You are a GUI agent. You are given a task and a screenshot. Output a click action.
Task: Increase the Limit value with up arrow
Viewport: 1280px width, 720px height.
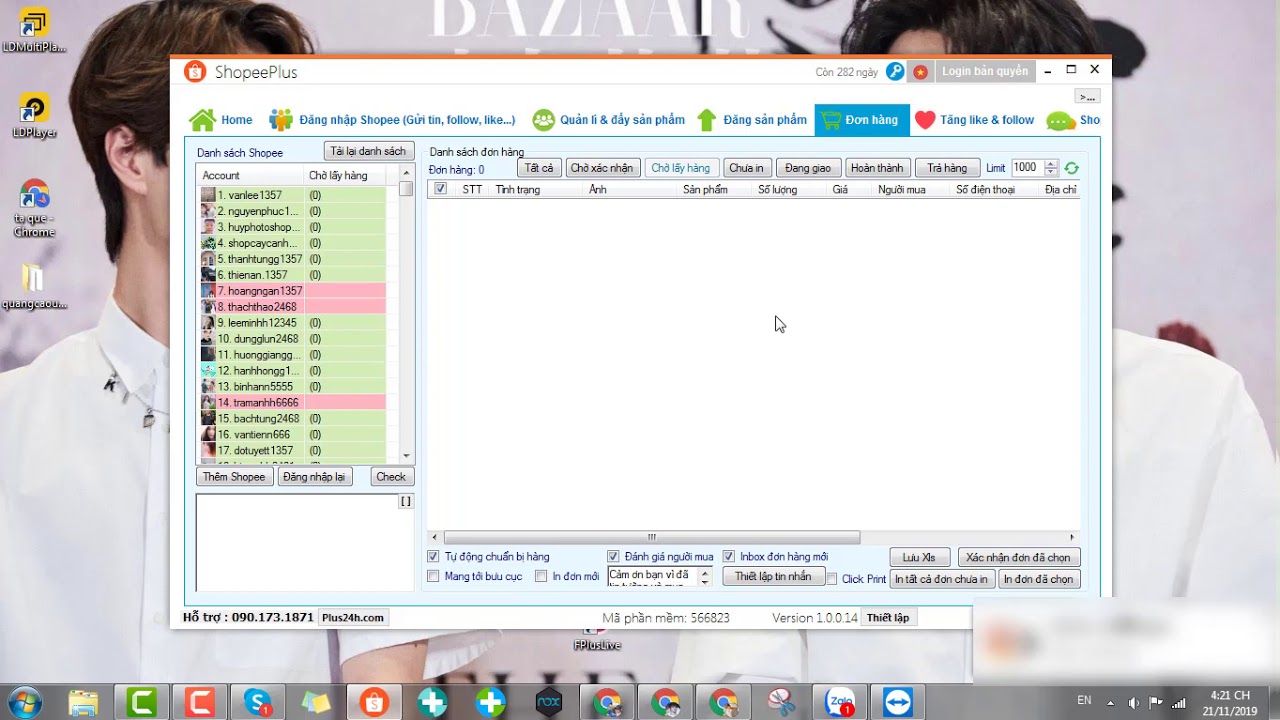coord(1050,164)
